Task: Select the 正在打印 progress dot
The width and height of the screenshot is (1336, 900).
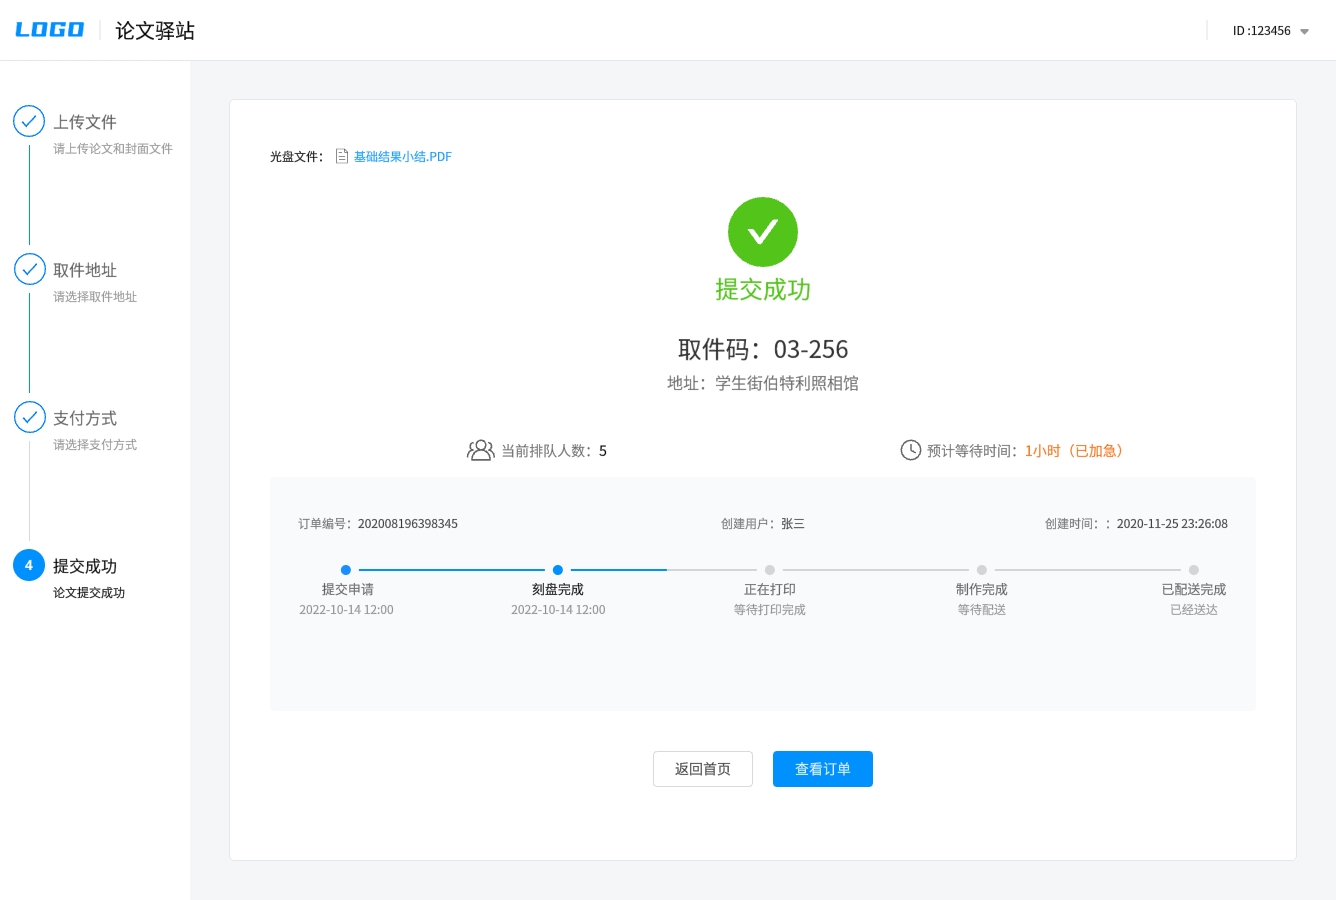Action: (770, 570)
